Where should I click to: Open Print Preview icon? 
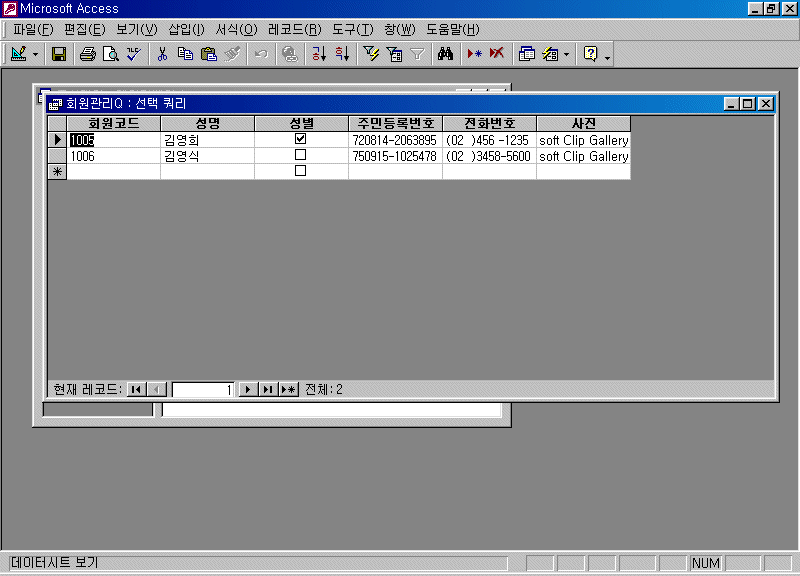[111, 54]
